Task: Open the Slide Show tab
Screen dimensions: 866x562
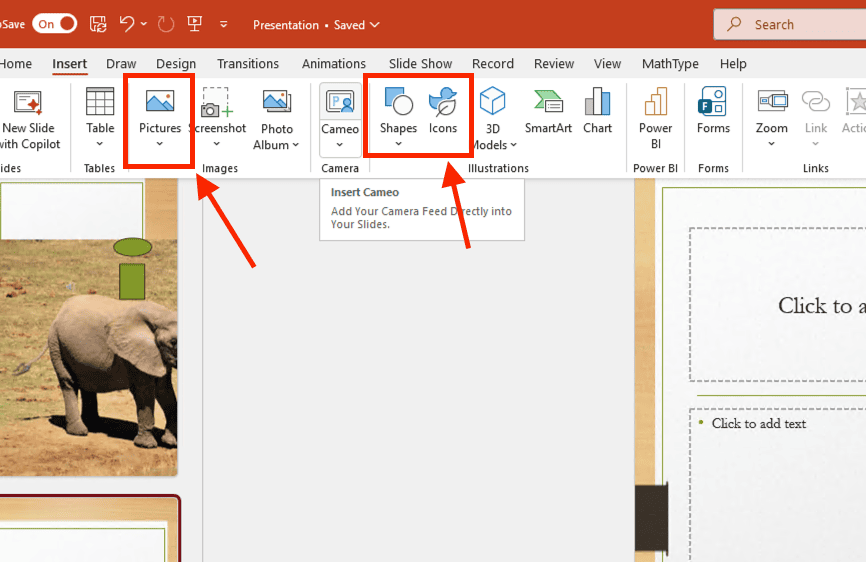Action: click(420, 64)
